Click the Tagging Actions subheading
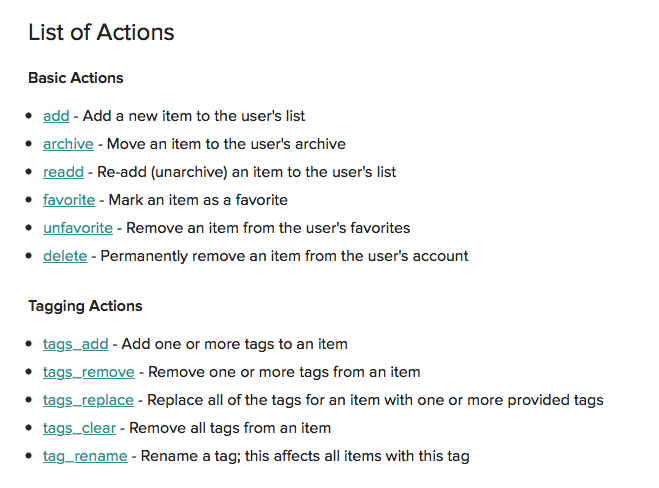The height and width of the screenshot is (488, 659). tap(85, 306)
